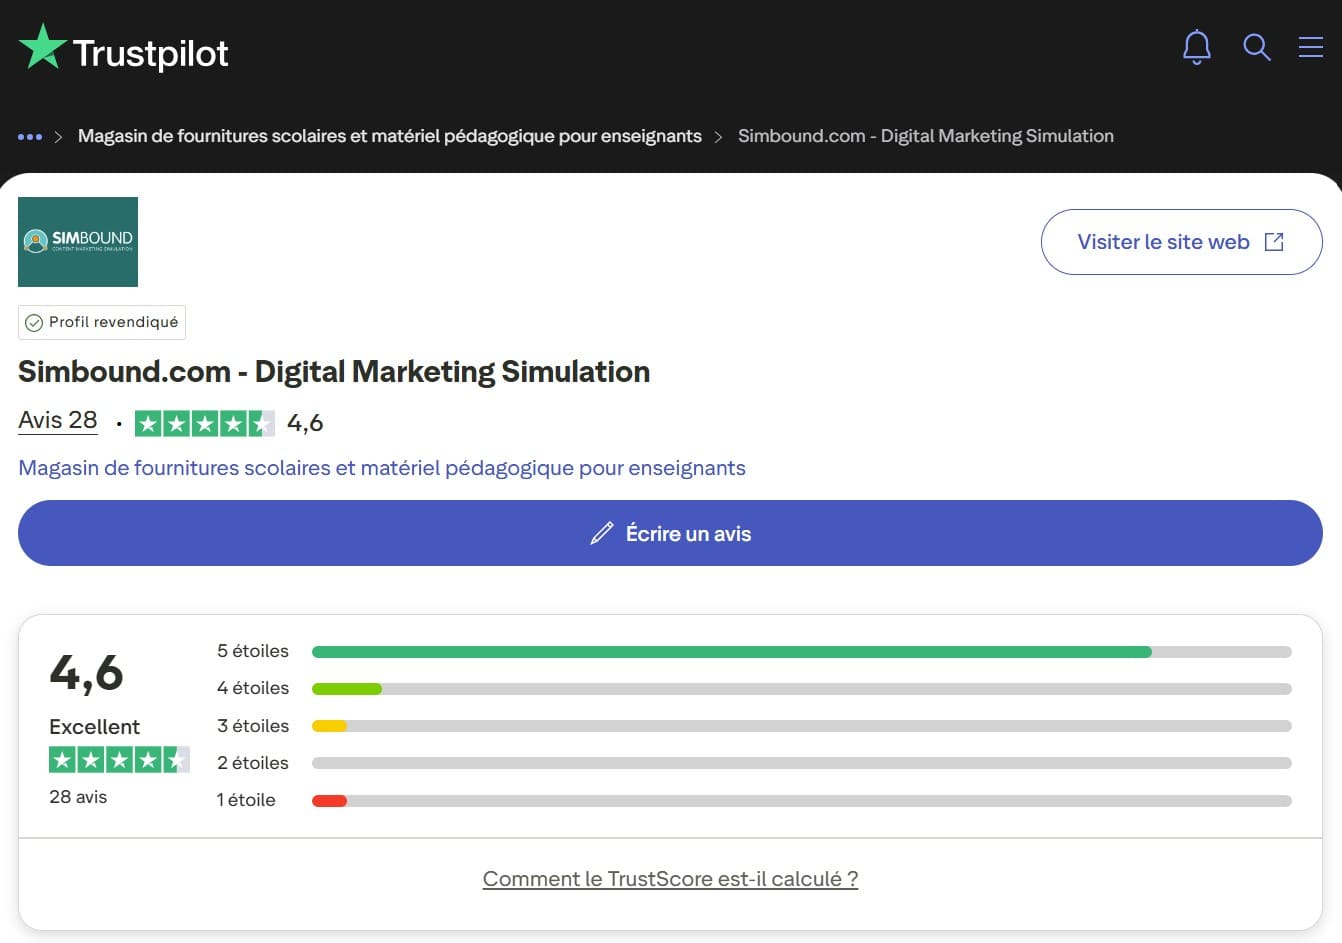Image resolution: width=1342 pixels, height=943 pixels.
Task: Open the hamburger menu icon
Action: (1311, 46)
